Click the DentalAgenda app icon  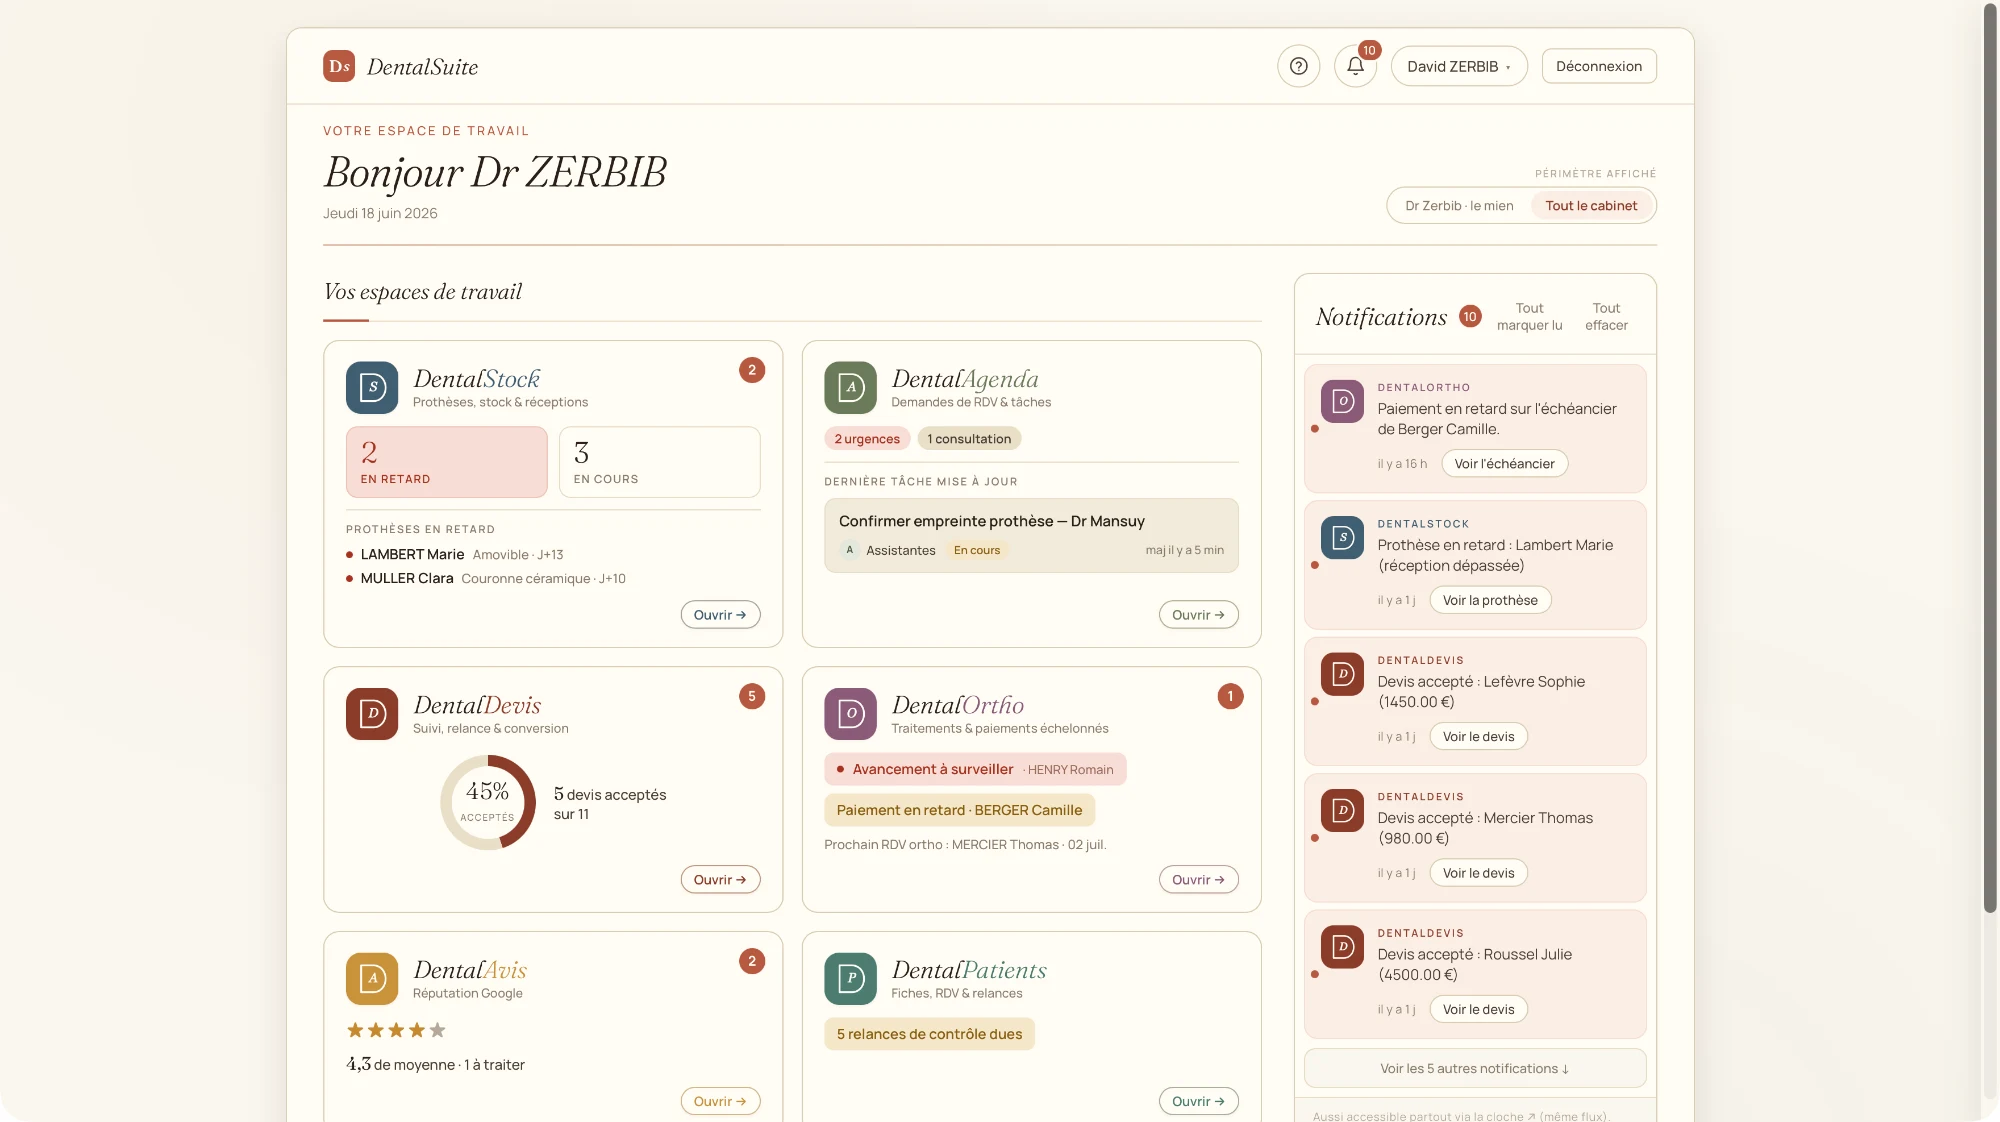[850, 388]
